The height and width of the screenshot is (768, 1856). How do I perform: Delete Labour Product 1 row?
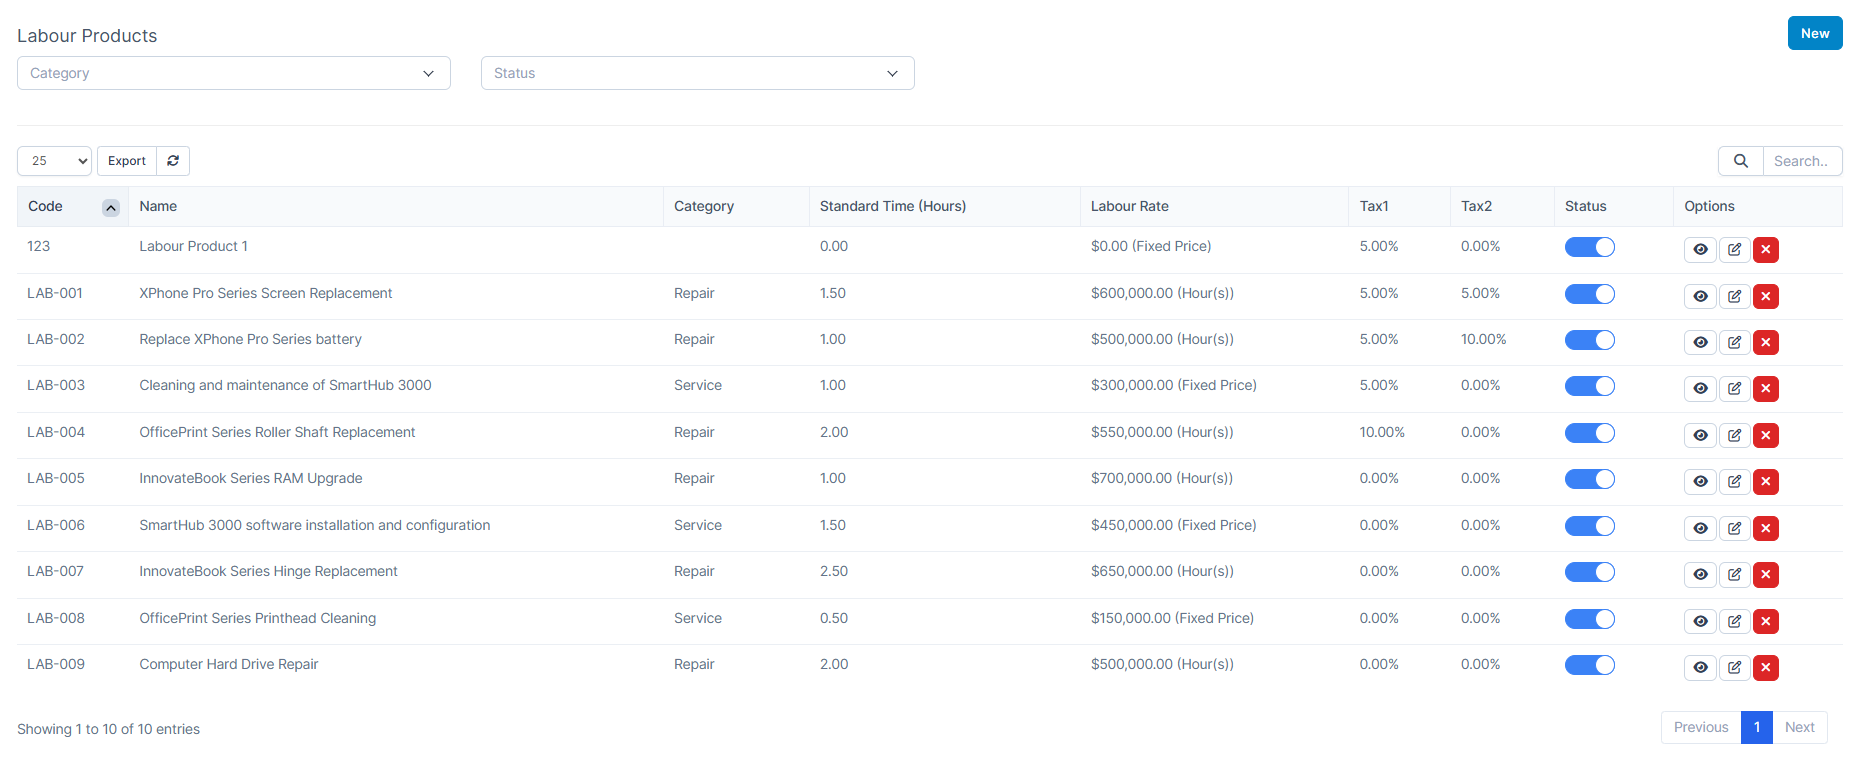click(1766, 249)
